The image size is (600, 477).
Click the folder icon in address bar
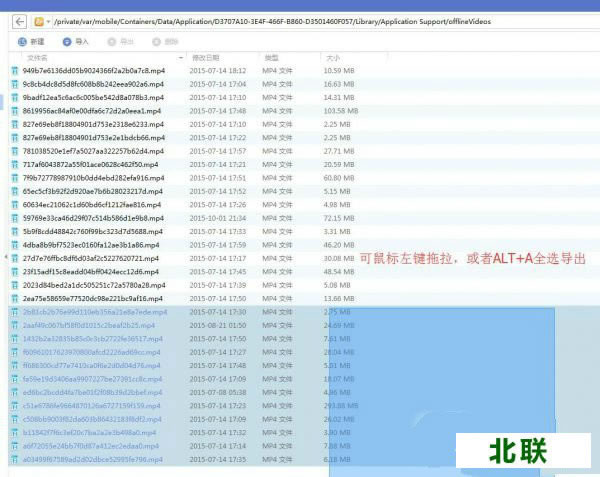[x=38, y=19]
